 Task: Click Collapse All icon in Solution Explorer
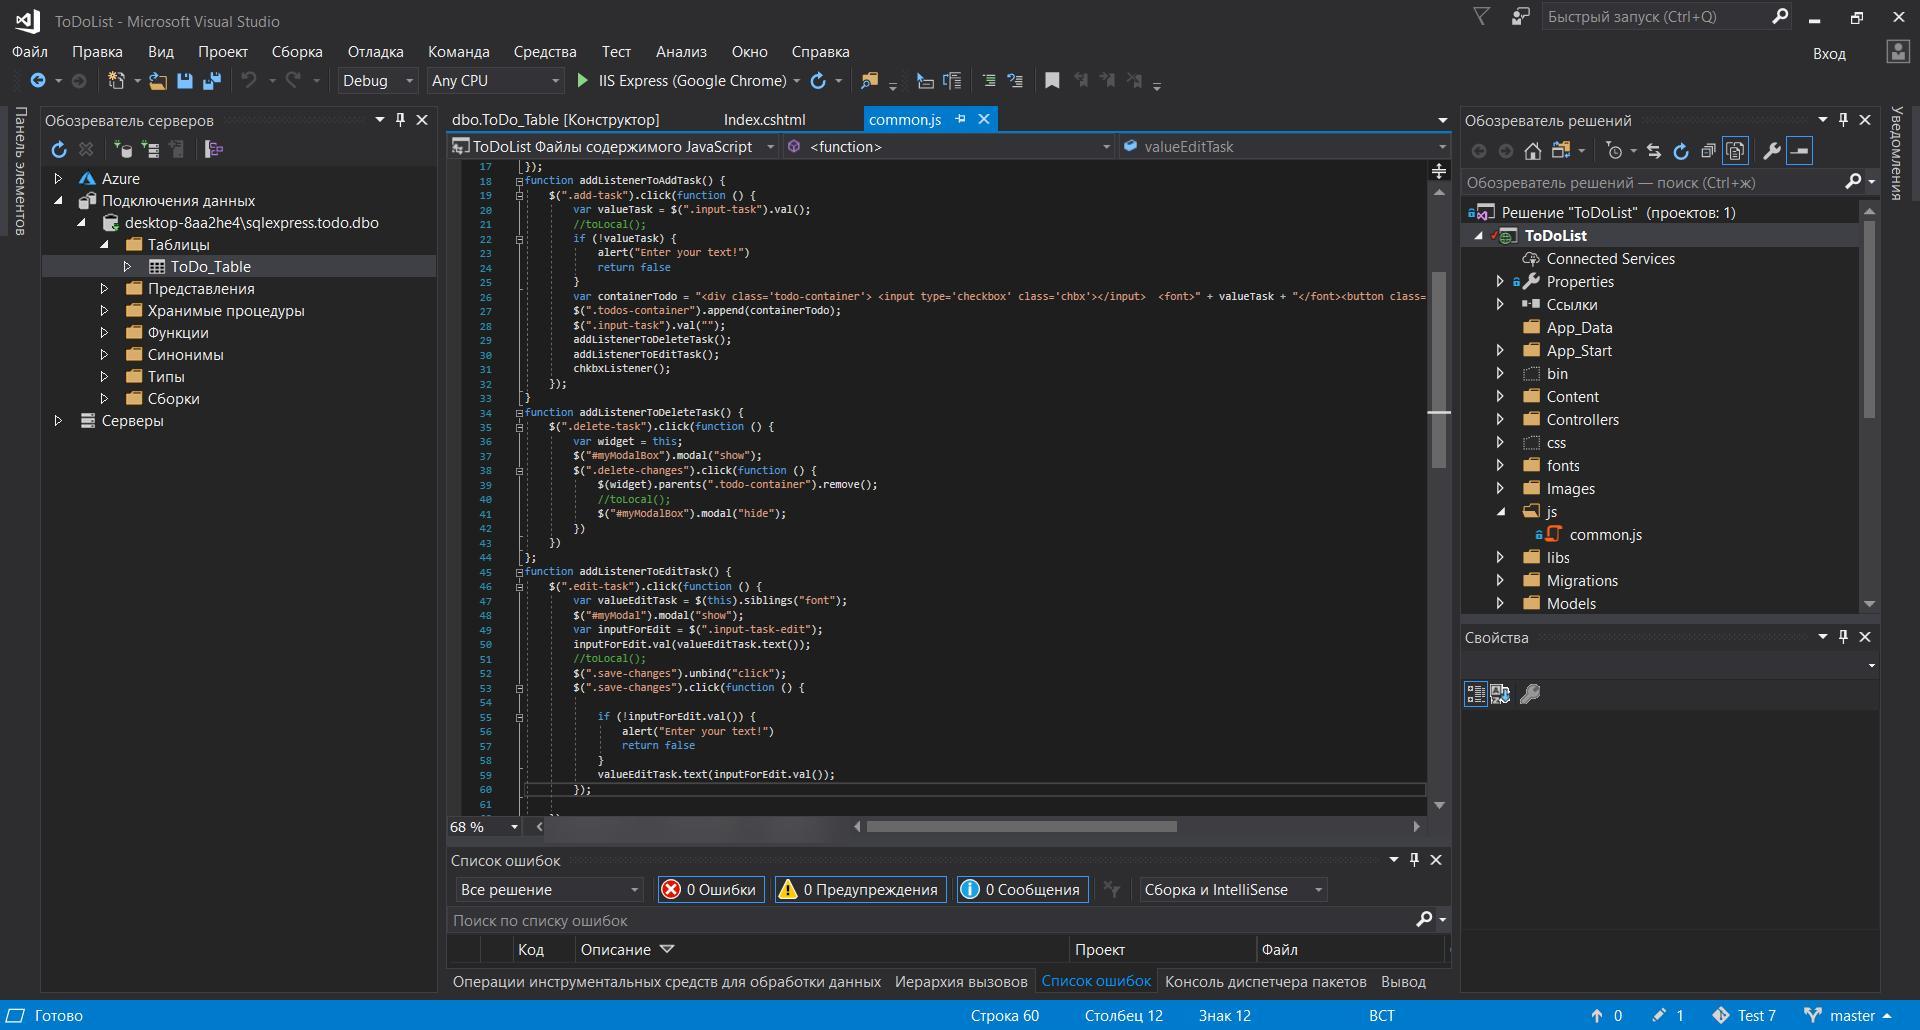1708,151
